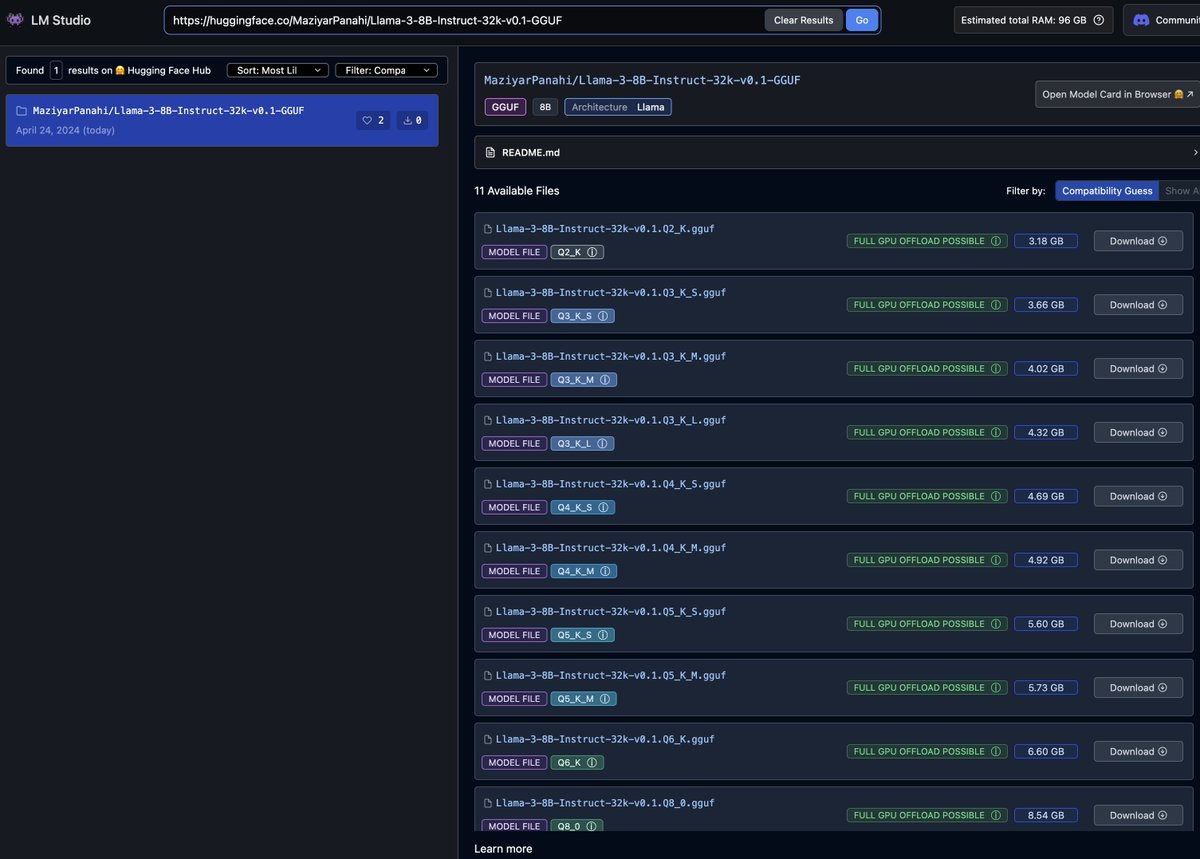Click the Hugging Face URL search field
Image resolution: width=1200 pixels, height=859 pixels.
[x=465, y=20]
